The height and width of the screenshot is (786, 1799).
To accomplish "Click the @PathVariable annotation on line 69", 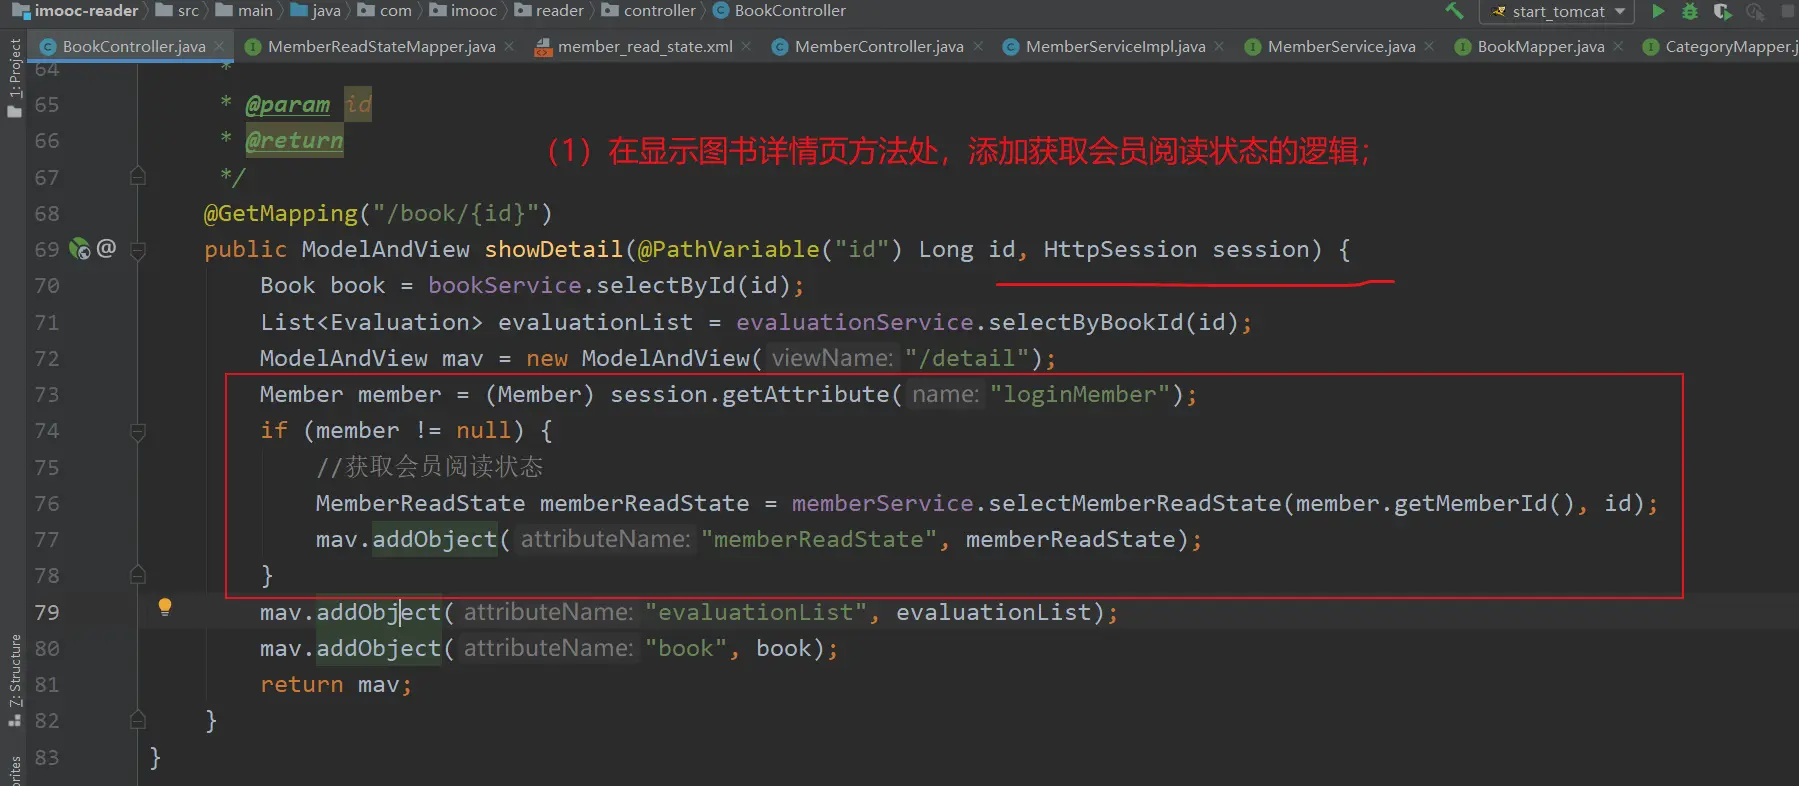I will (x=729, y=249).
